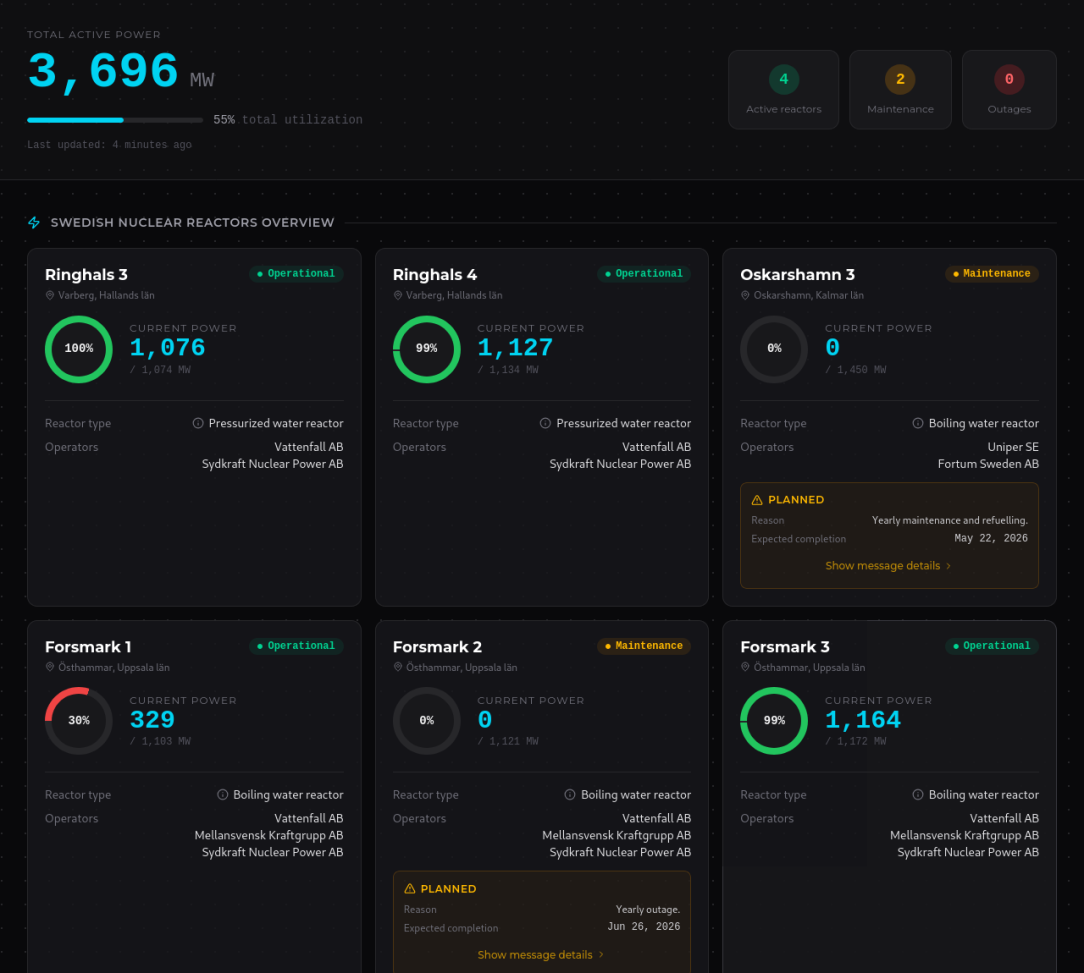Click the Operational status pill on Ringhals 3
The width and height of the screenshot is (1084, 973).
[x=296, y=274]
